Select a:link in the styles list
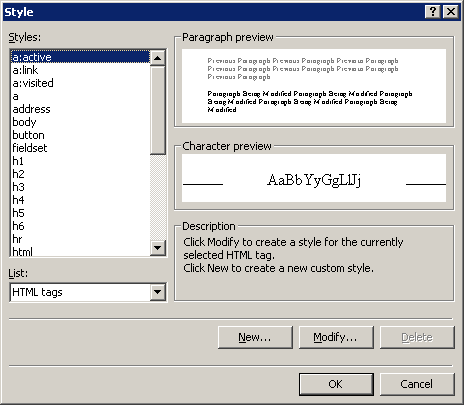This screenshot has height=405, width=464. [x=80, y=70]
